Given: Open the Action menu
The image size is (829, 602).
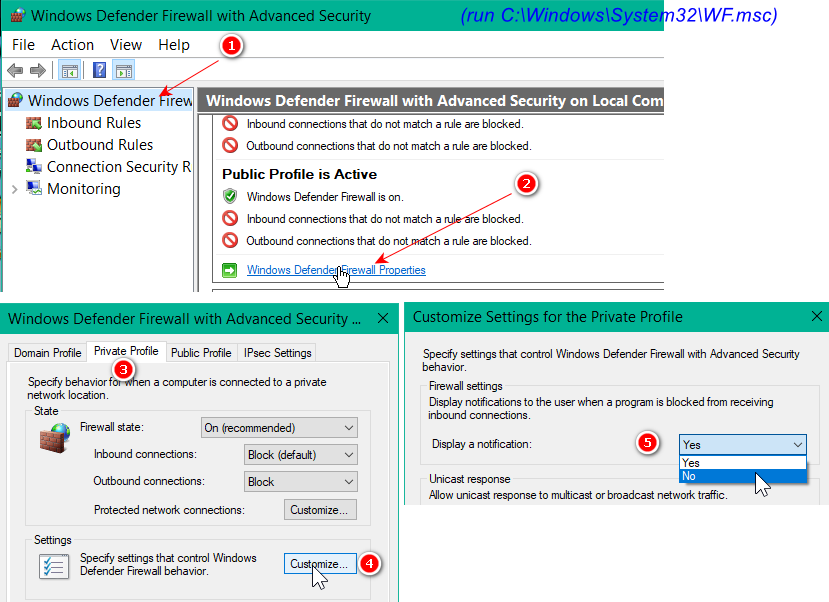Looking at the screenshot, I should pos(72,45).
